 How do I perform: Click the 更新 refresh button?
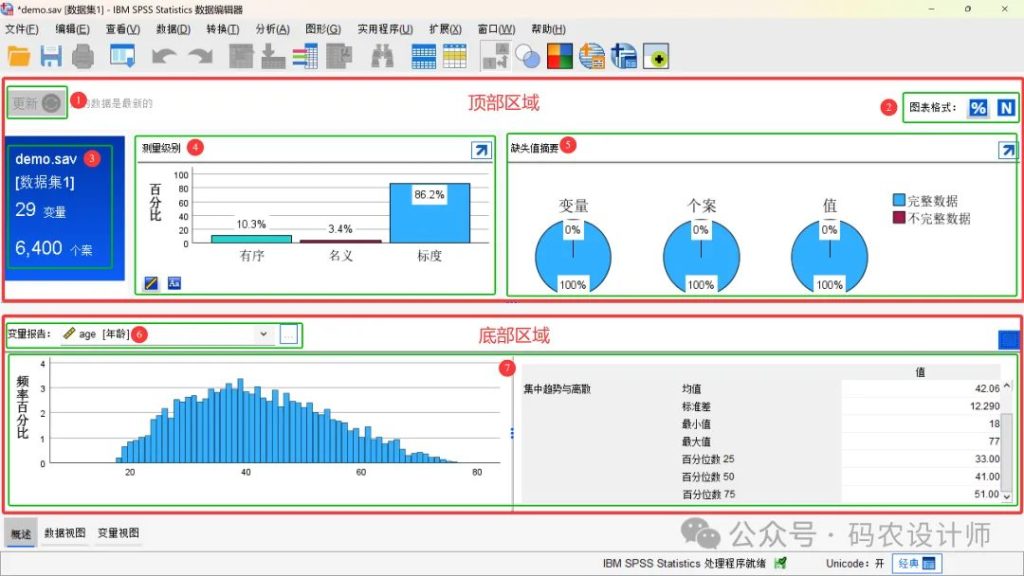37,103
